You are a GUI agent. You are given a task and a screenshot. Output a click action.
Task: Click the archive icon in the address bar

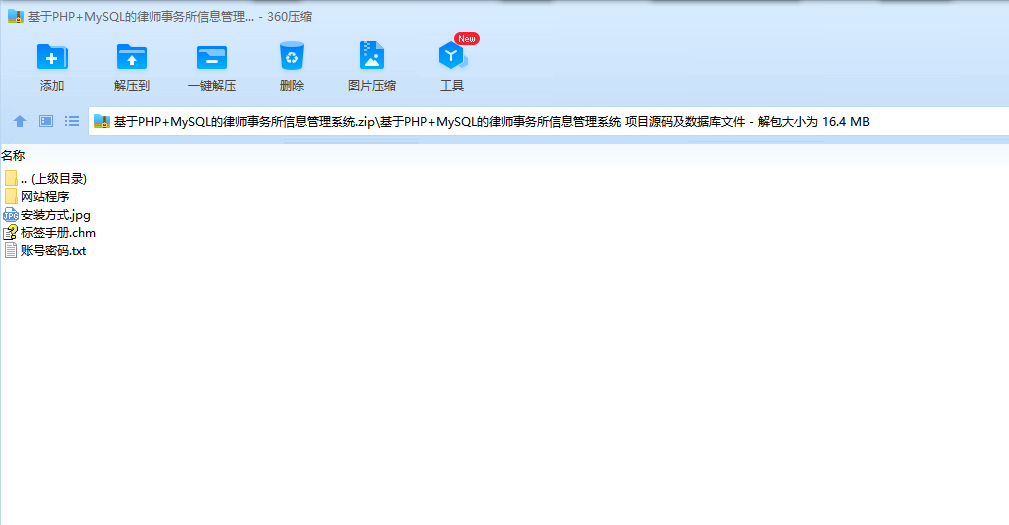[102, 122]
